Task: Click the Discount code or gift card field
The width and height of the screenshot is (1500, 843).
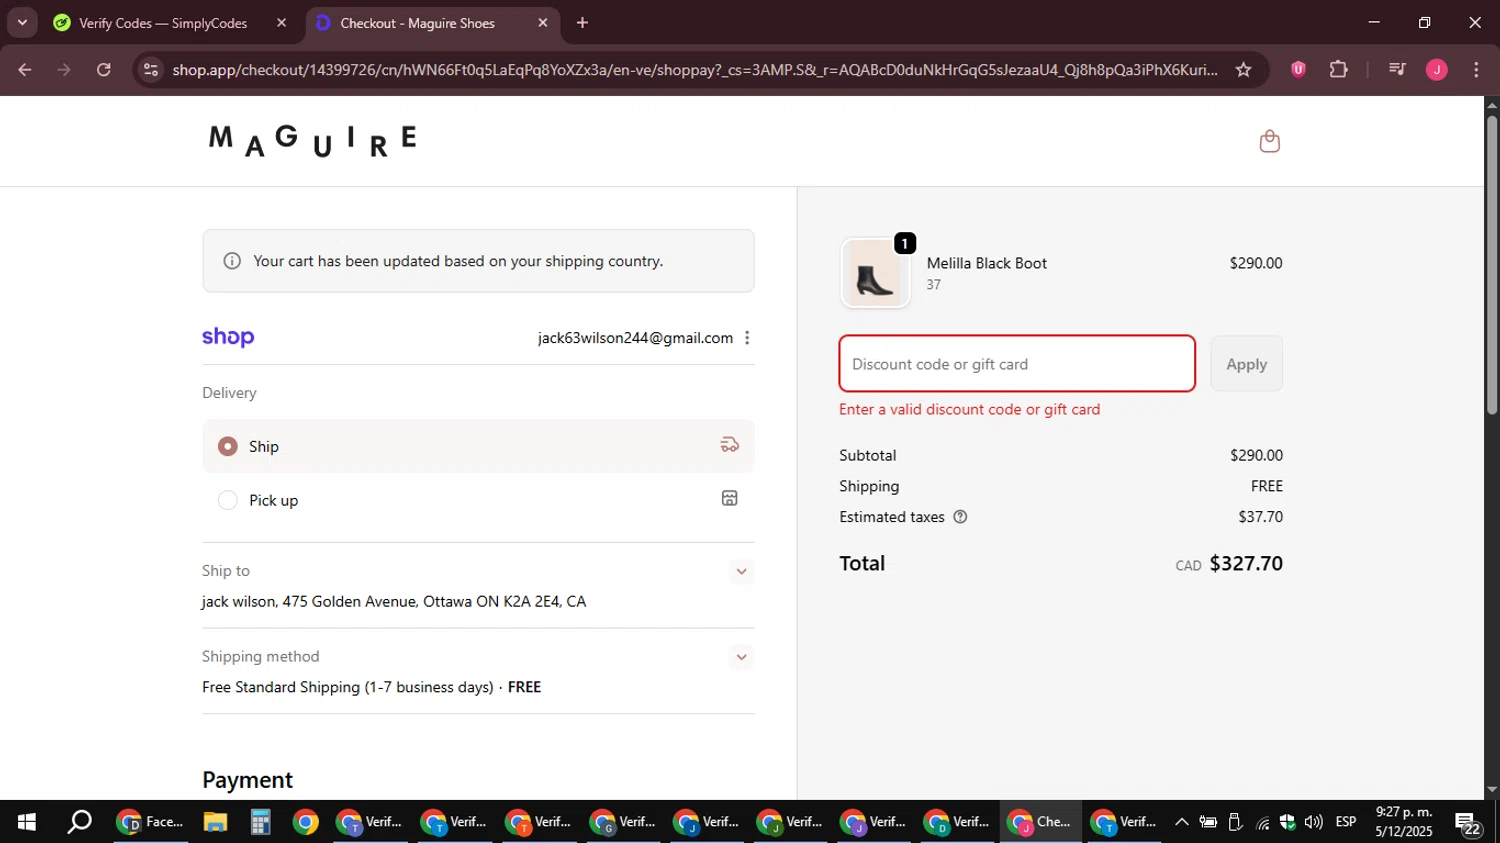Action: [1017, 364]
